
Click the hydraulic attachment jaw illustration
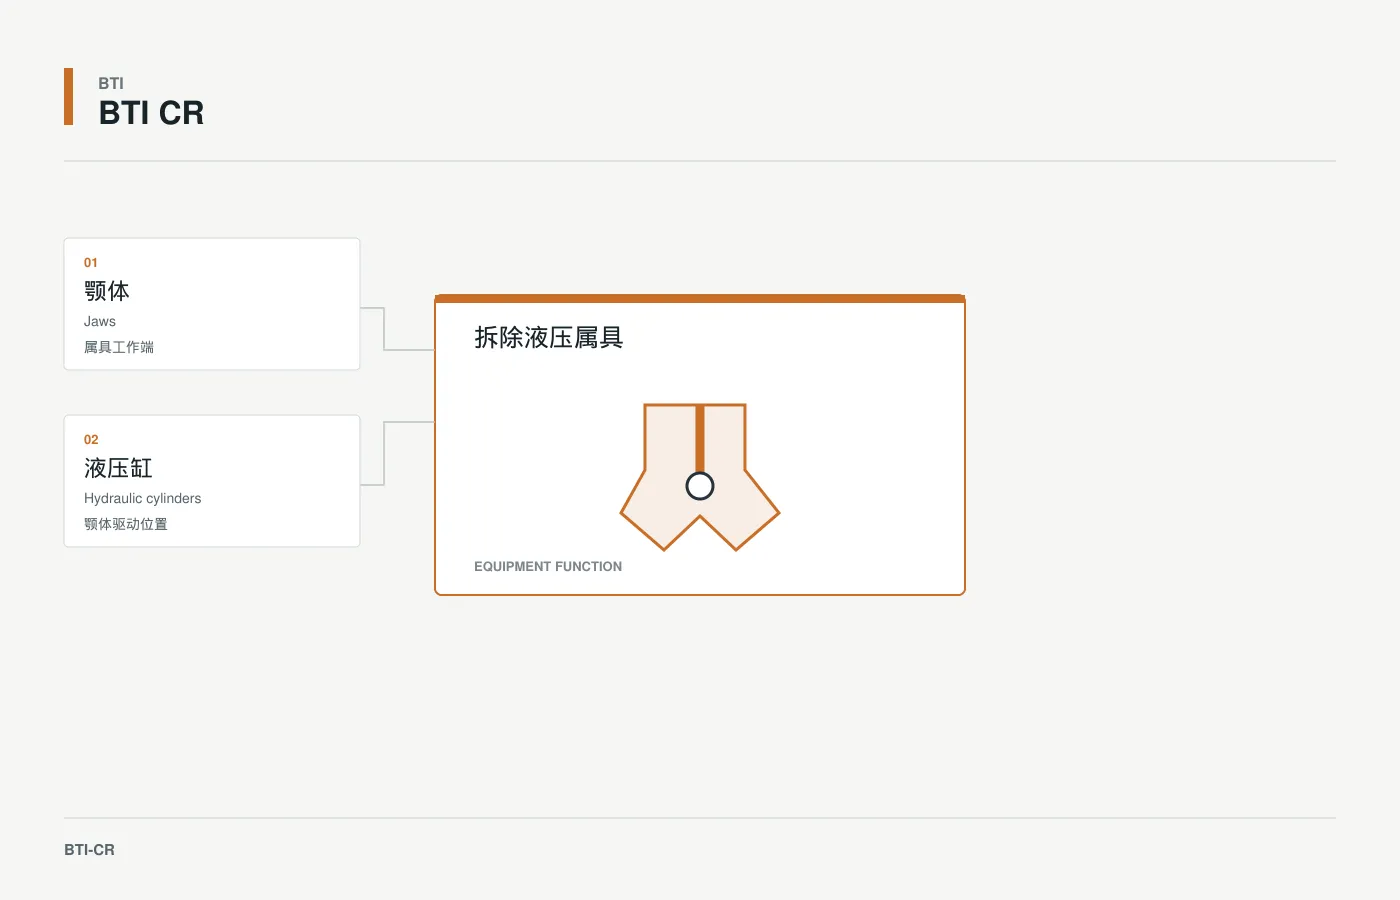pyautogui.click(x=700, y=477)
